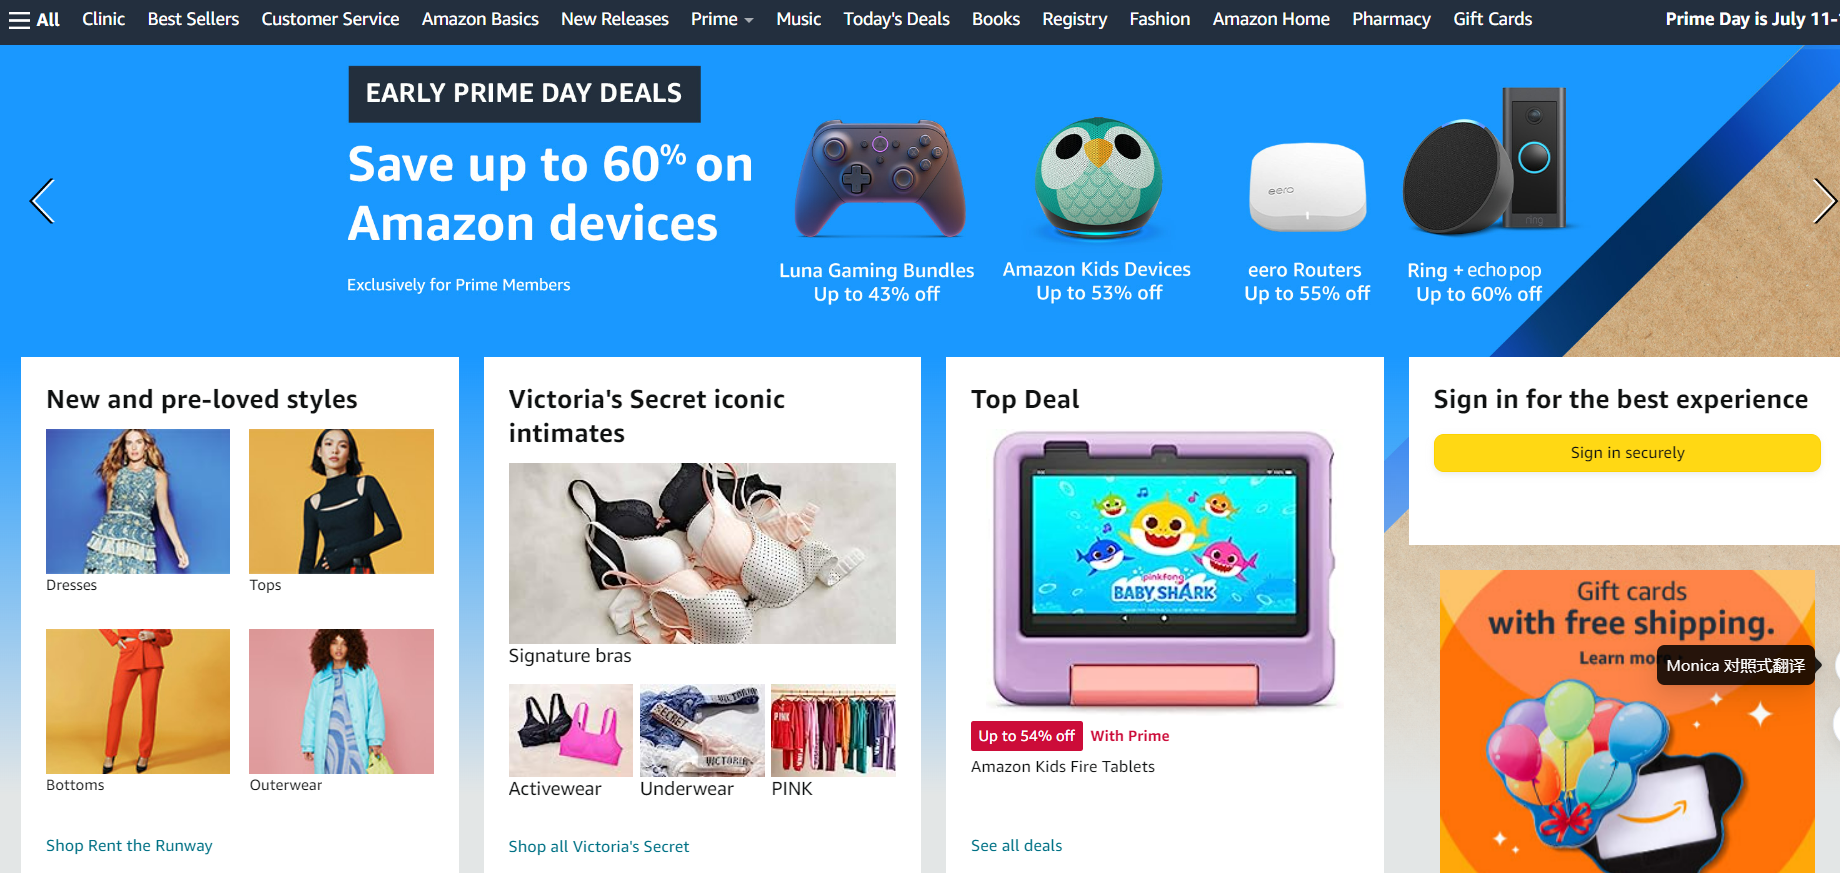Choose the Ring doorbell and Echo Pop image
Screen dimensions: 1840x873
1485,161
